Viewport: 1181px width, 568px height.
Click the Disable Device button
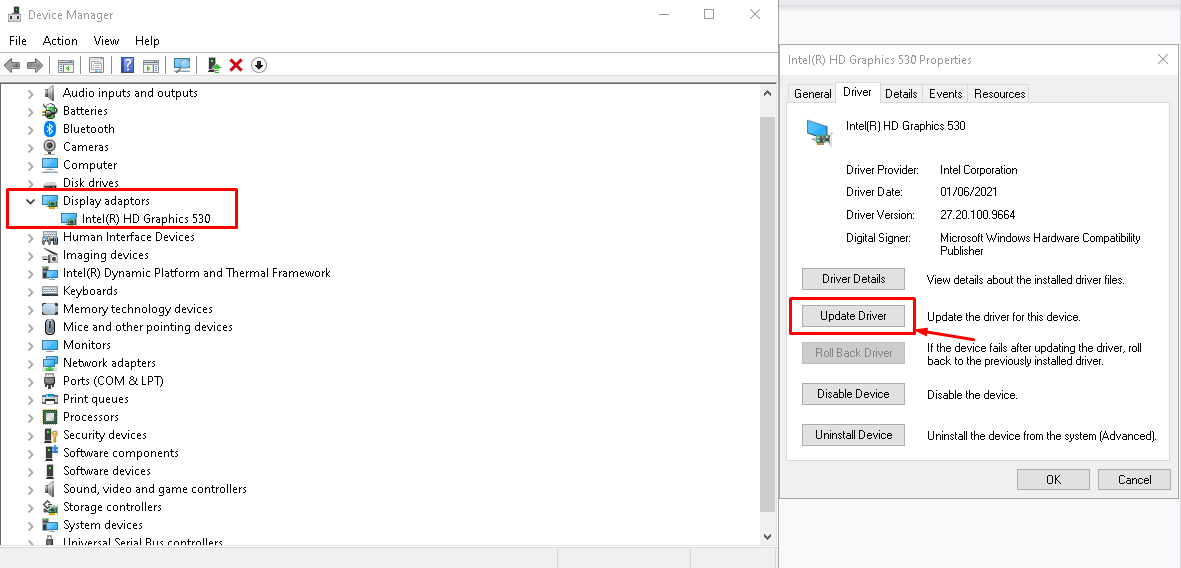(853, 394)
